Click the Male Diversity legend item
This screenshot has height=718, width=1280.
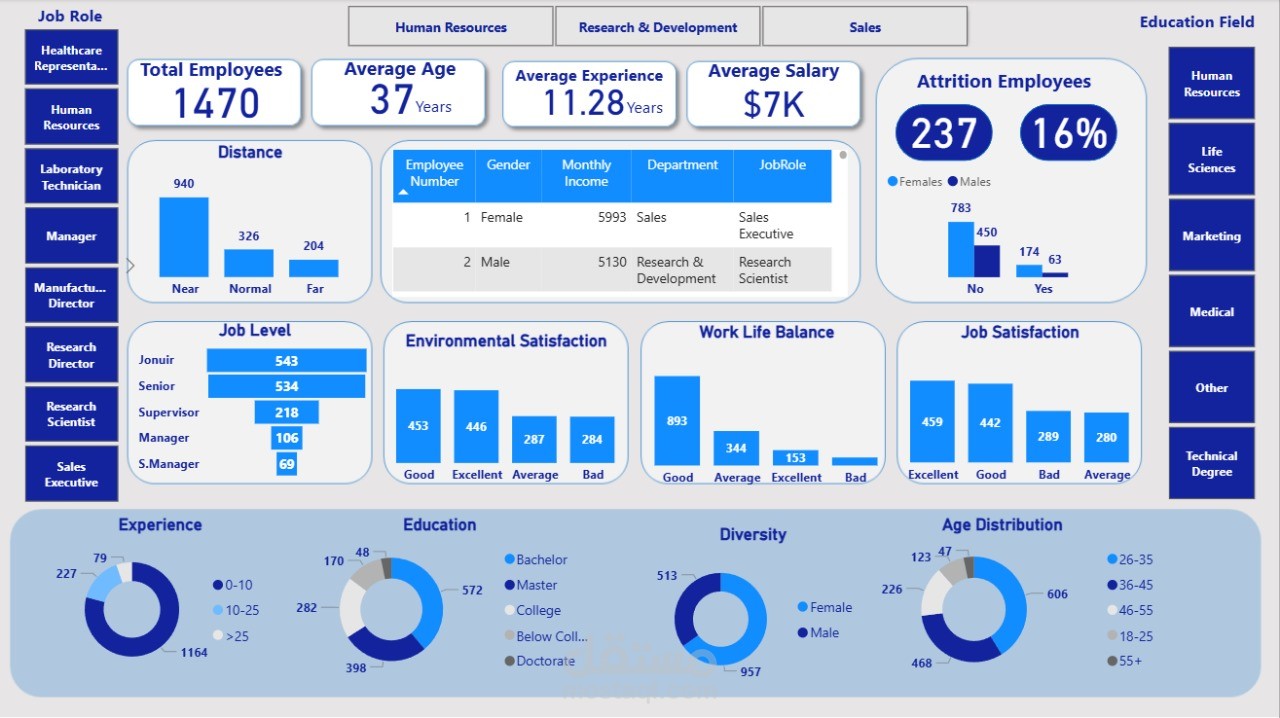818,633
